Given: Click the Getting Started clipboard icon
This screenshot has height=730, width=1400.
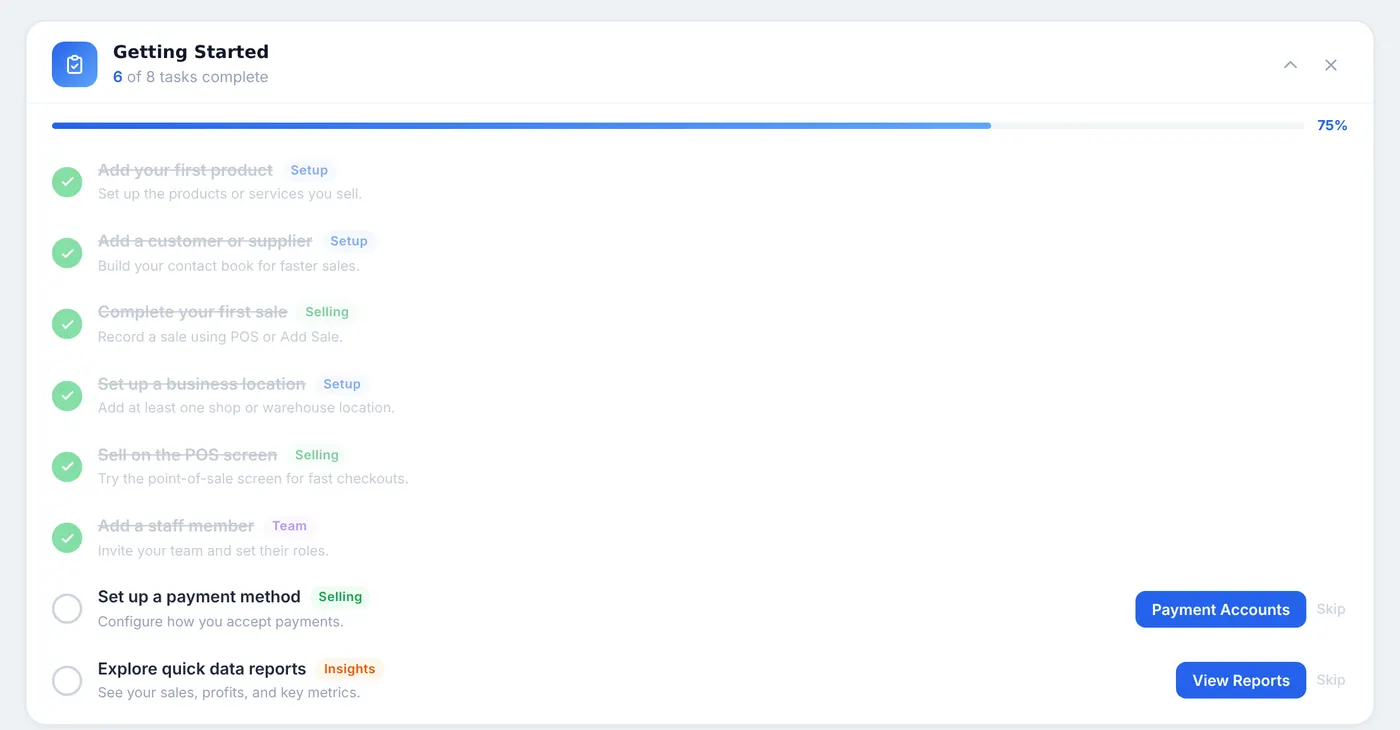Looking at the screenshot, I should coord(74,64).
